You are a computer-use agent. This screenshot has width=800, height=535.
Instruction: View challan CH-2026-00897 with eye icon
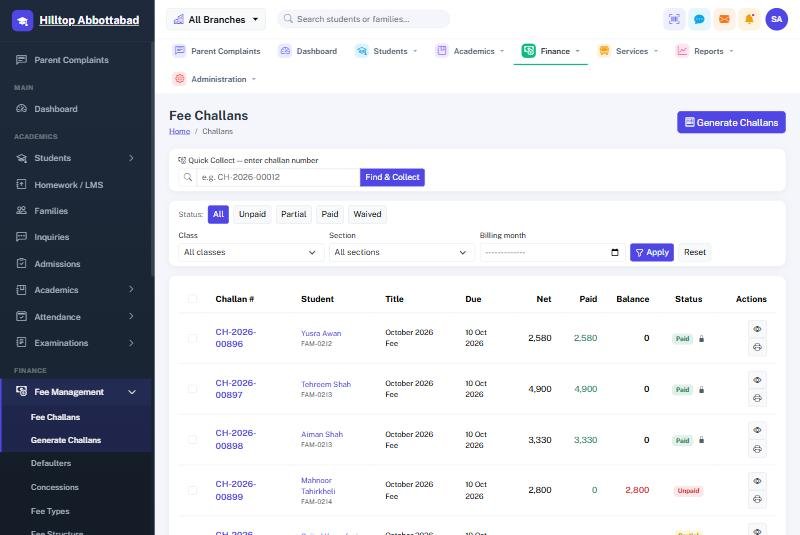point(757,380)
